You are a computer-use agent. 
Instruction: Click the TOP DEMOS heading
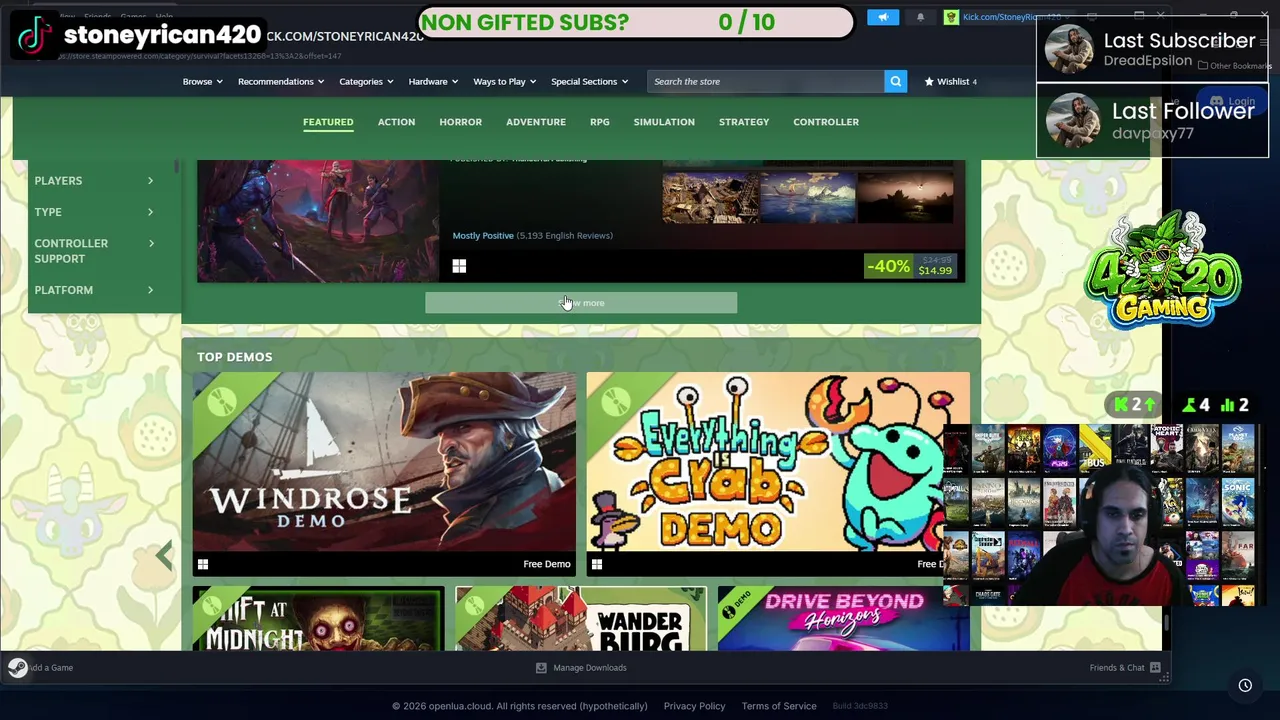click(x=234, y=357)
